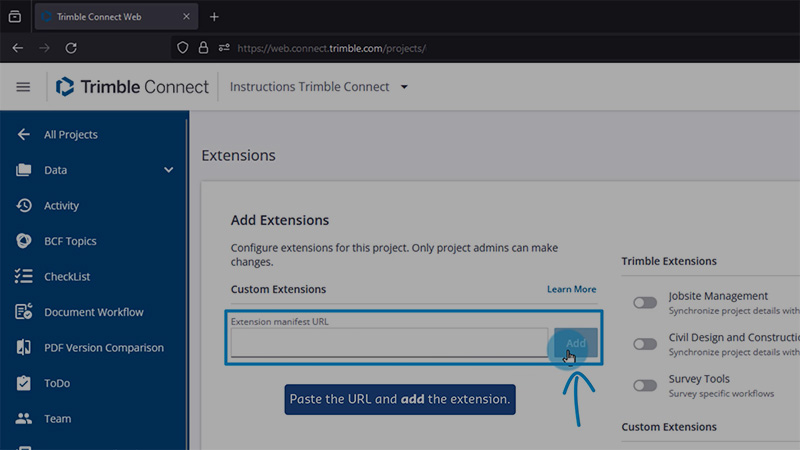The image size is (800, 450).
Task: Click the PDF Version Comparison icon
Action: coord(23,347)
